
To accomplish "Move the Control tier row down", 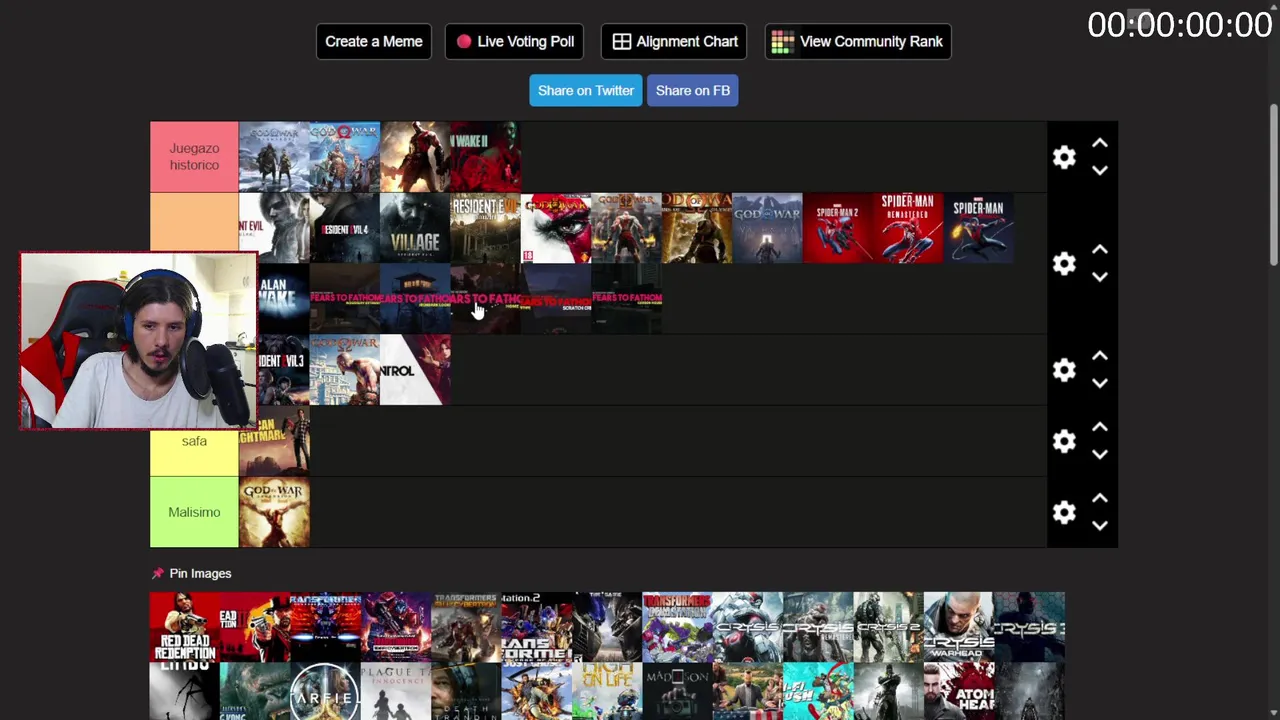I will pyautogui.click(x=1100, y=383).
